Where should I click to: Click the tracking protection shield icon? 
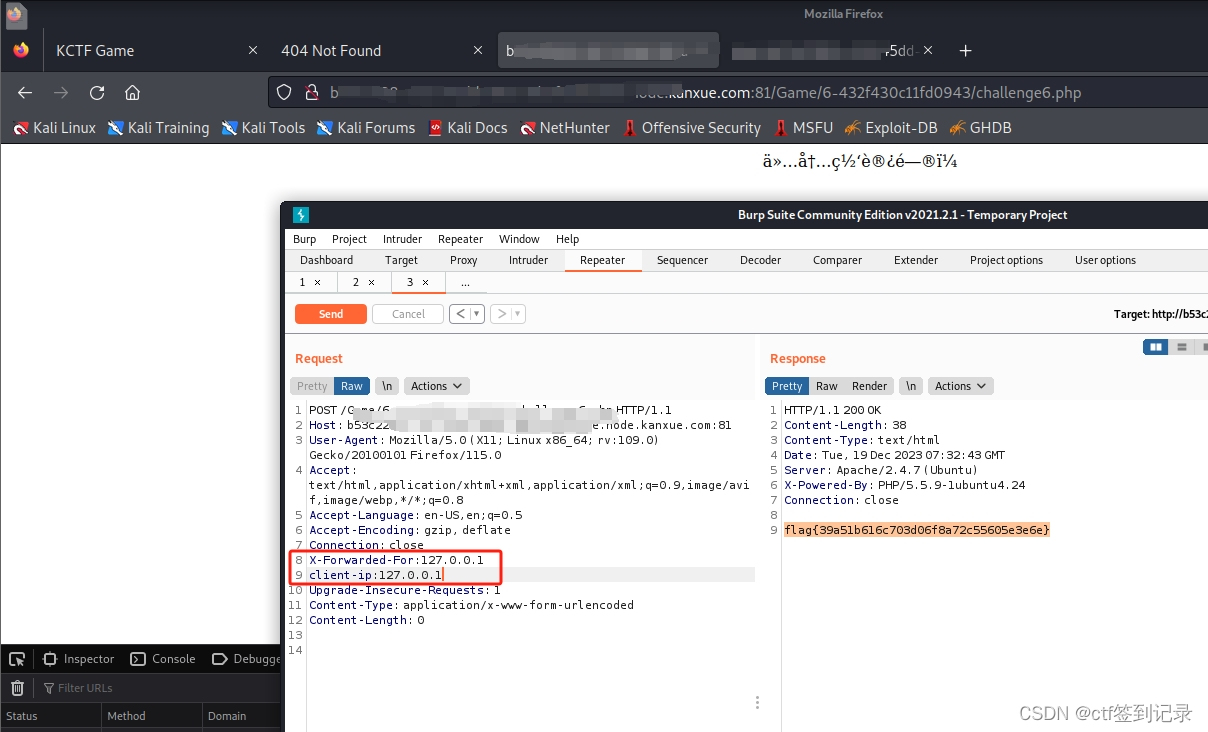284,93
